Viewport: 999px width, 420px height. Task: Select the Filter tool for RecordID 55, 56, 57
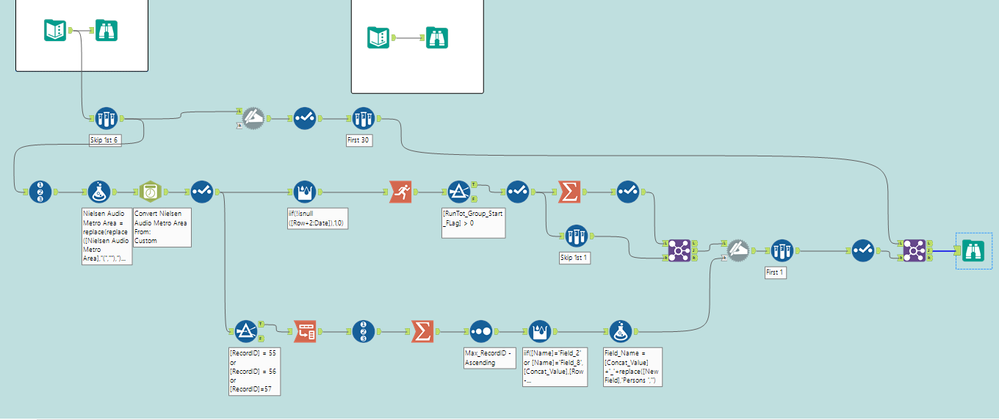[x=245, y=331]
